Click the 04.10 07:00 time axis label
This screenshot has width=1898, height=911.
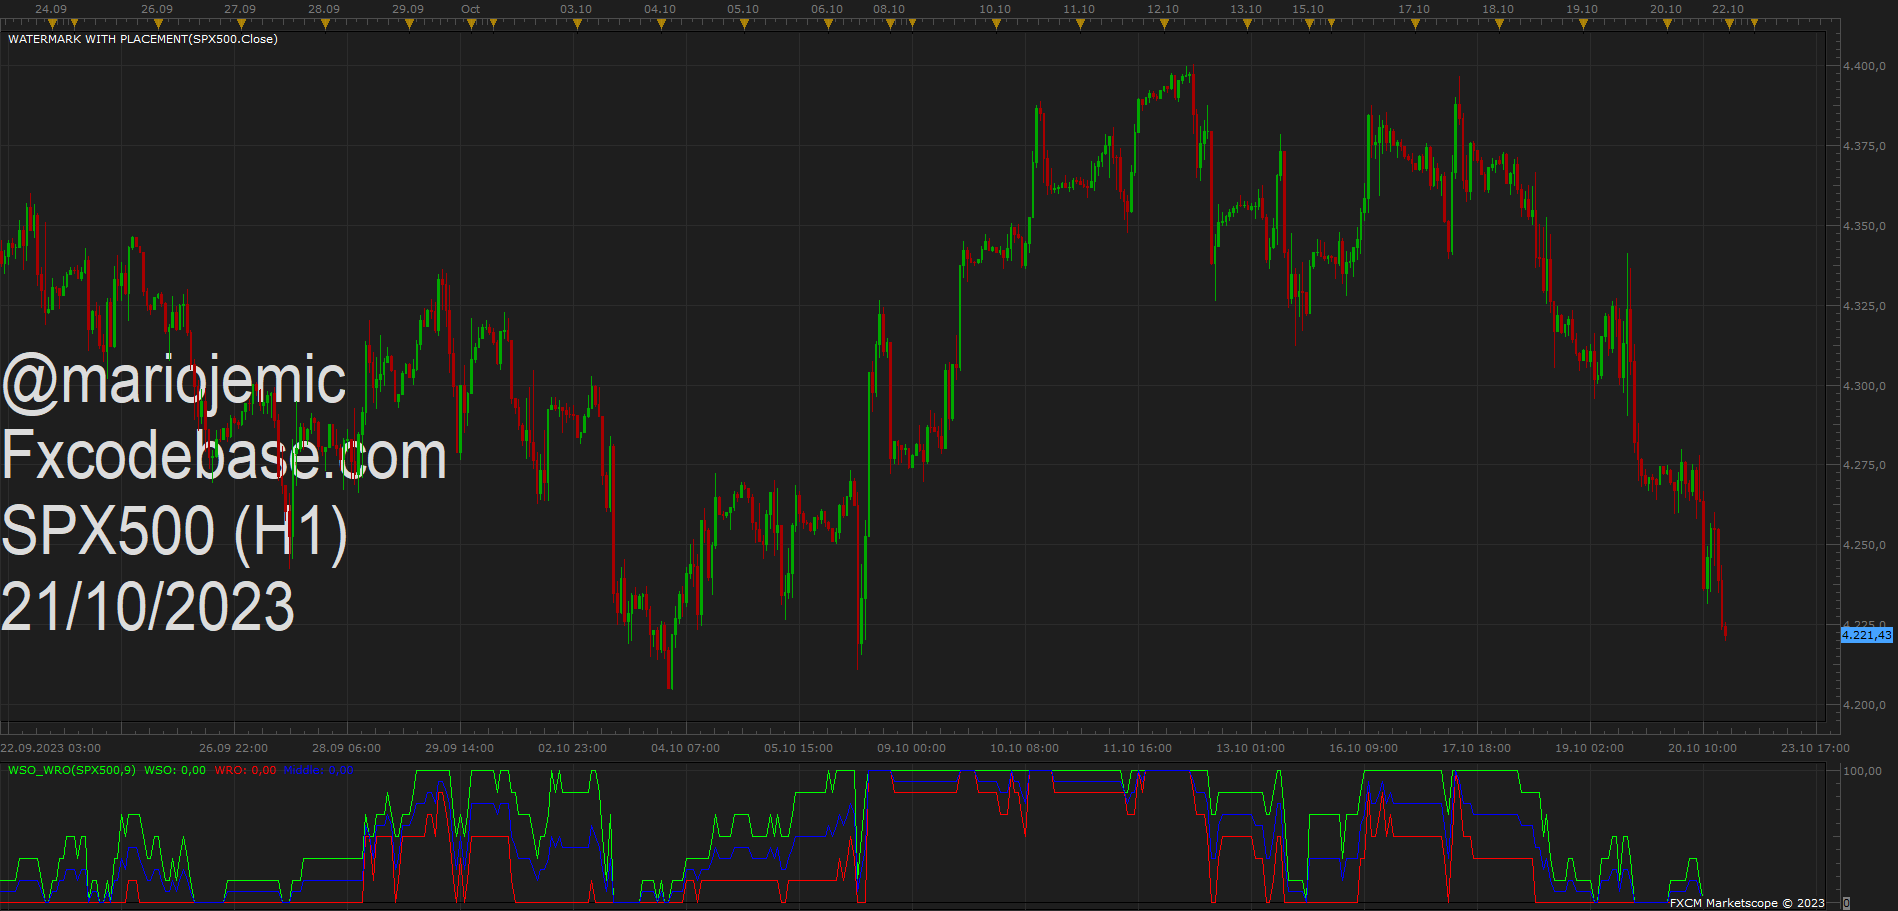pyautogui.click(x=685, y=748)
